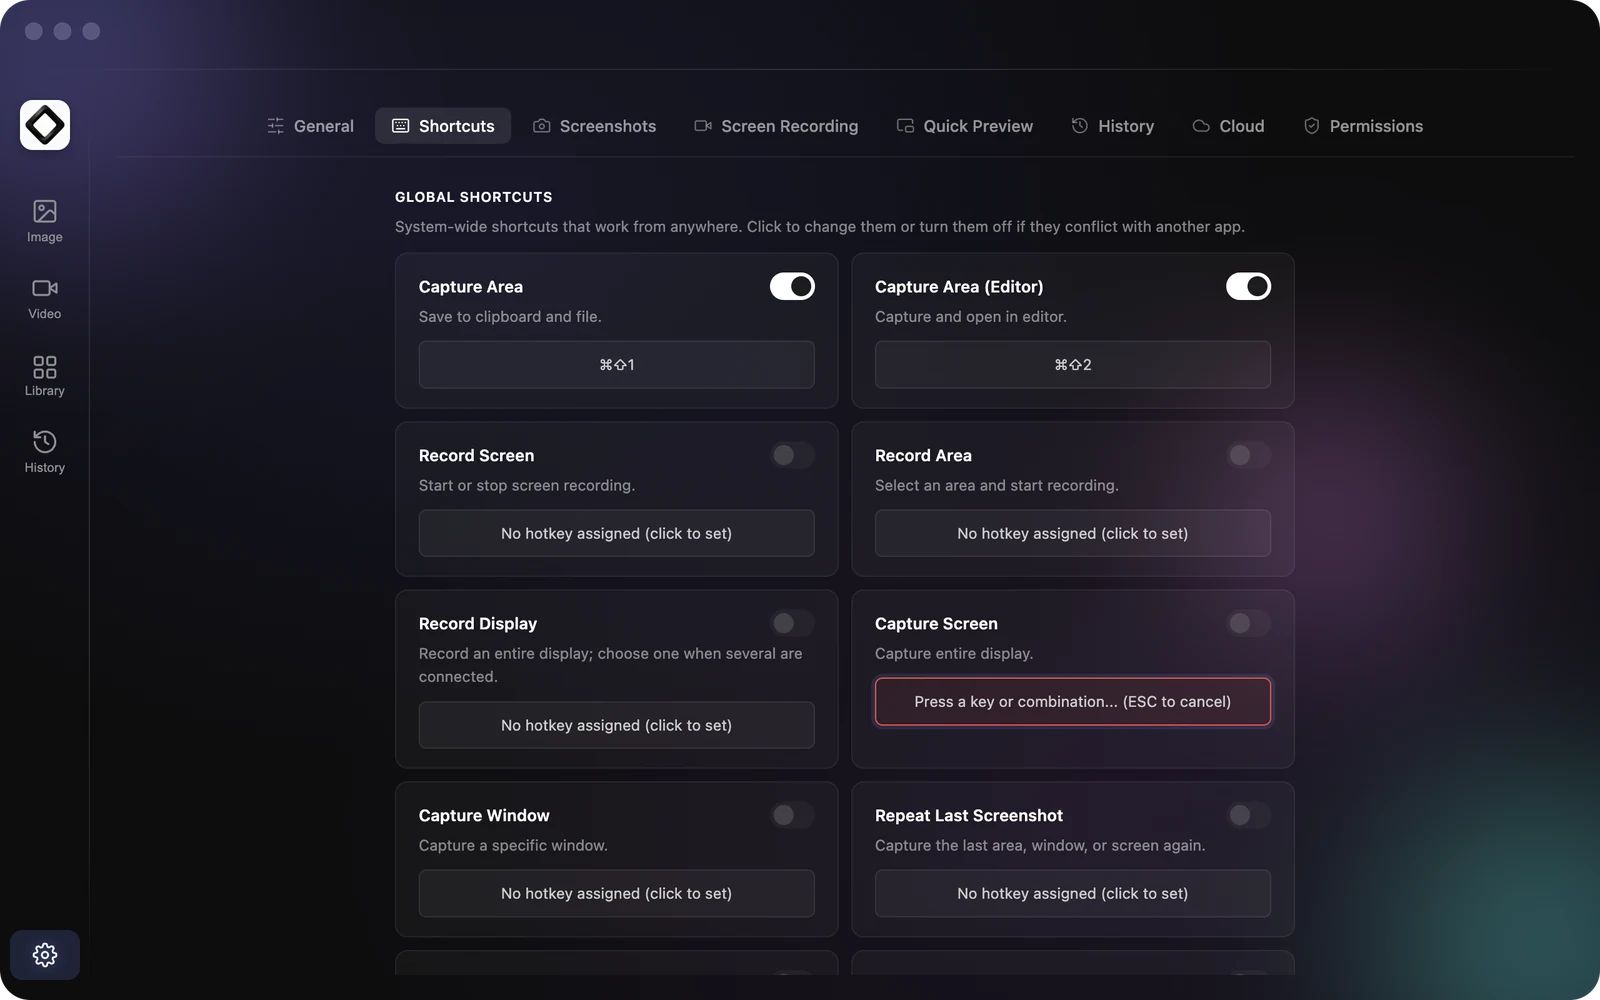Open the Permissions tab
1600x1000 pixels.
tap(1363, 126)
